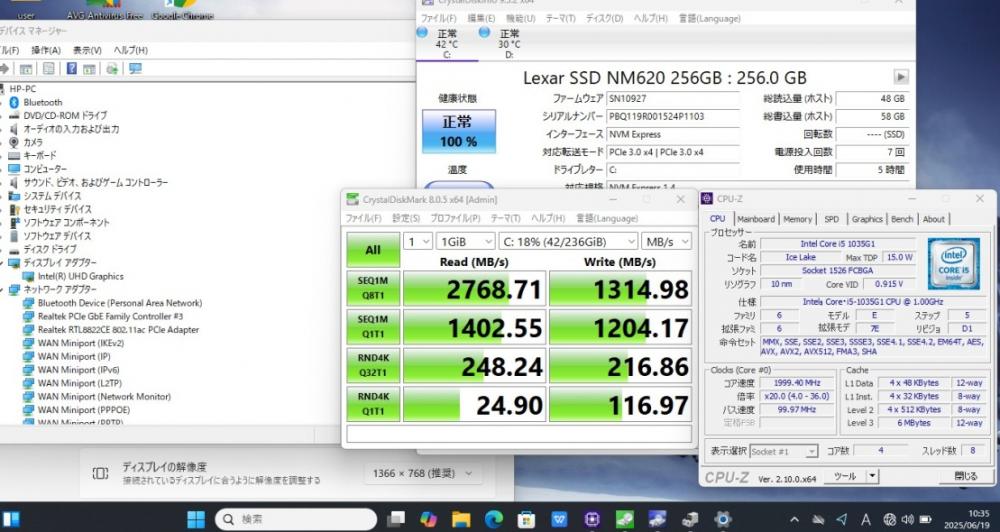Open File Explorer from the taskbar
The height and width of the screenshot is (532, 1000).
[x=461, y=519]
